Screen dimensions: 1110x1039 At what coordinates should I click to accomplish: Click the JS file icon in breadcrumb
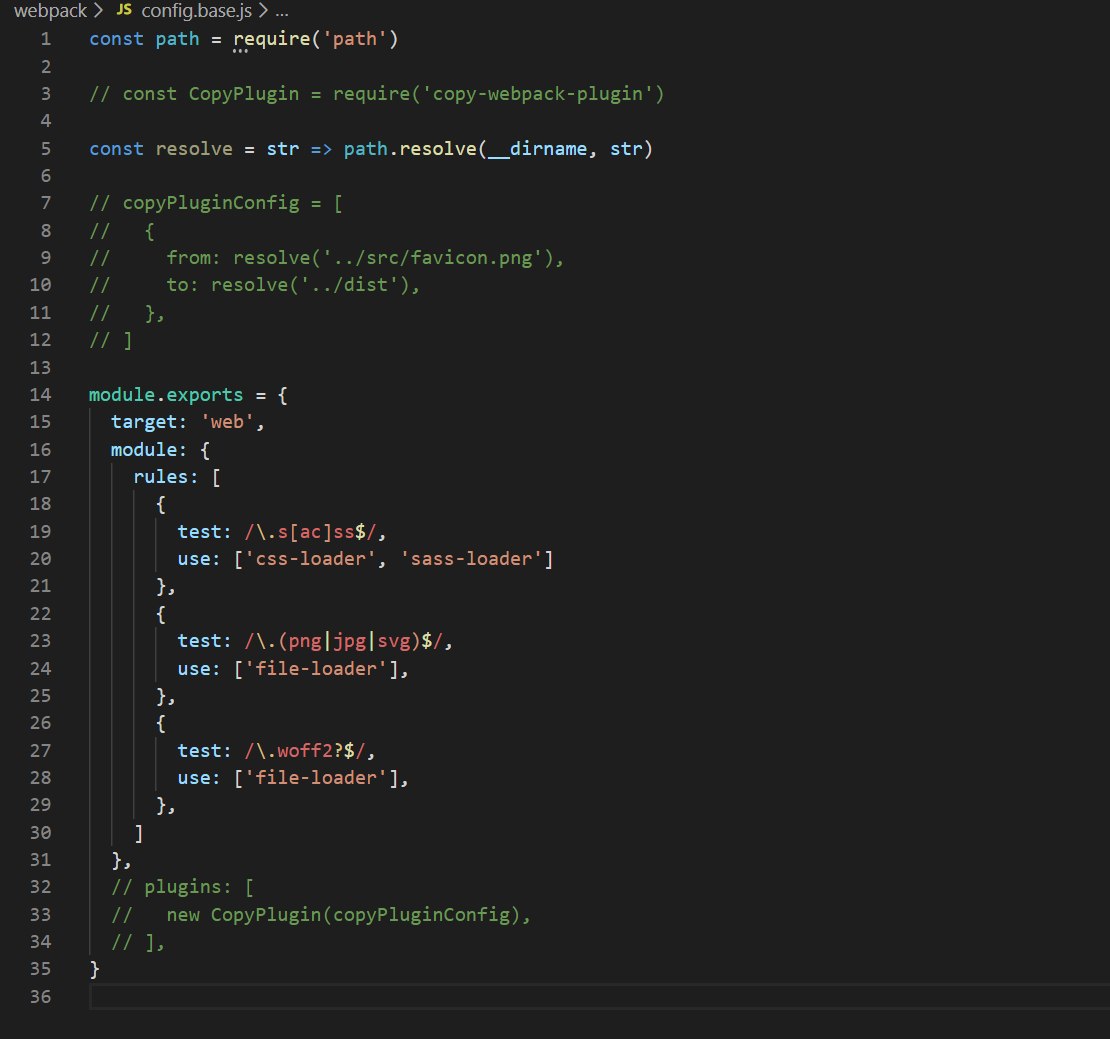tap(124, 10)
